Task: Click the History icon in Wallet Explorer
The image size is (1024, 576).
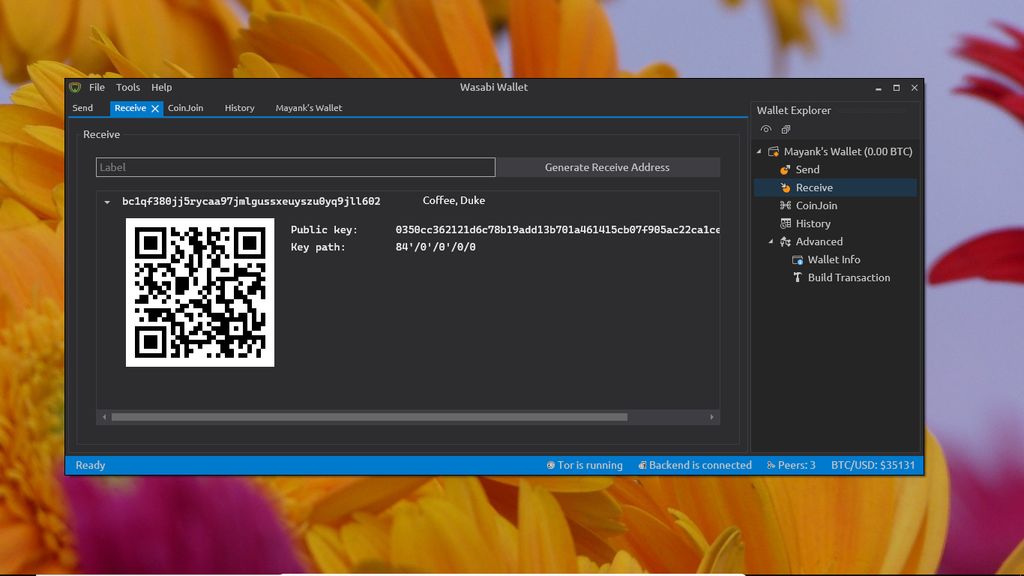Action: click(786, 224)
